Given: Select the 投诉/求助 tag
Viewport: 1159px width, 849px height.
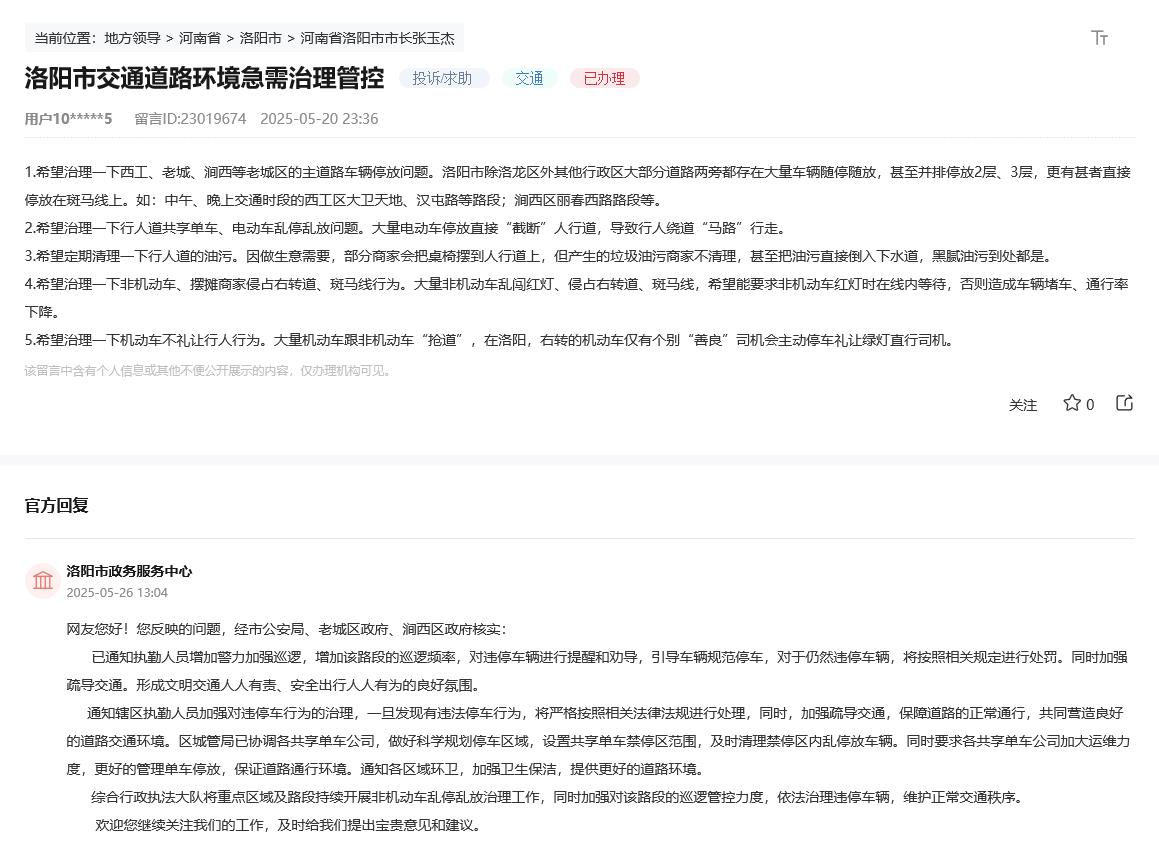Looking at the screenshot, I should tap(443, 78).
